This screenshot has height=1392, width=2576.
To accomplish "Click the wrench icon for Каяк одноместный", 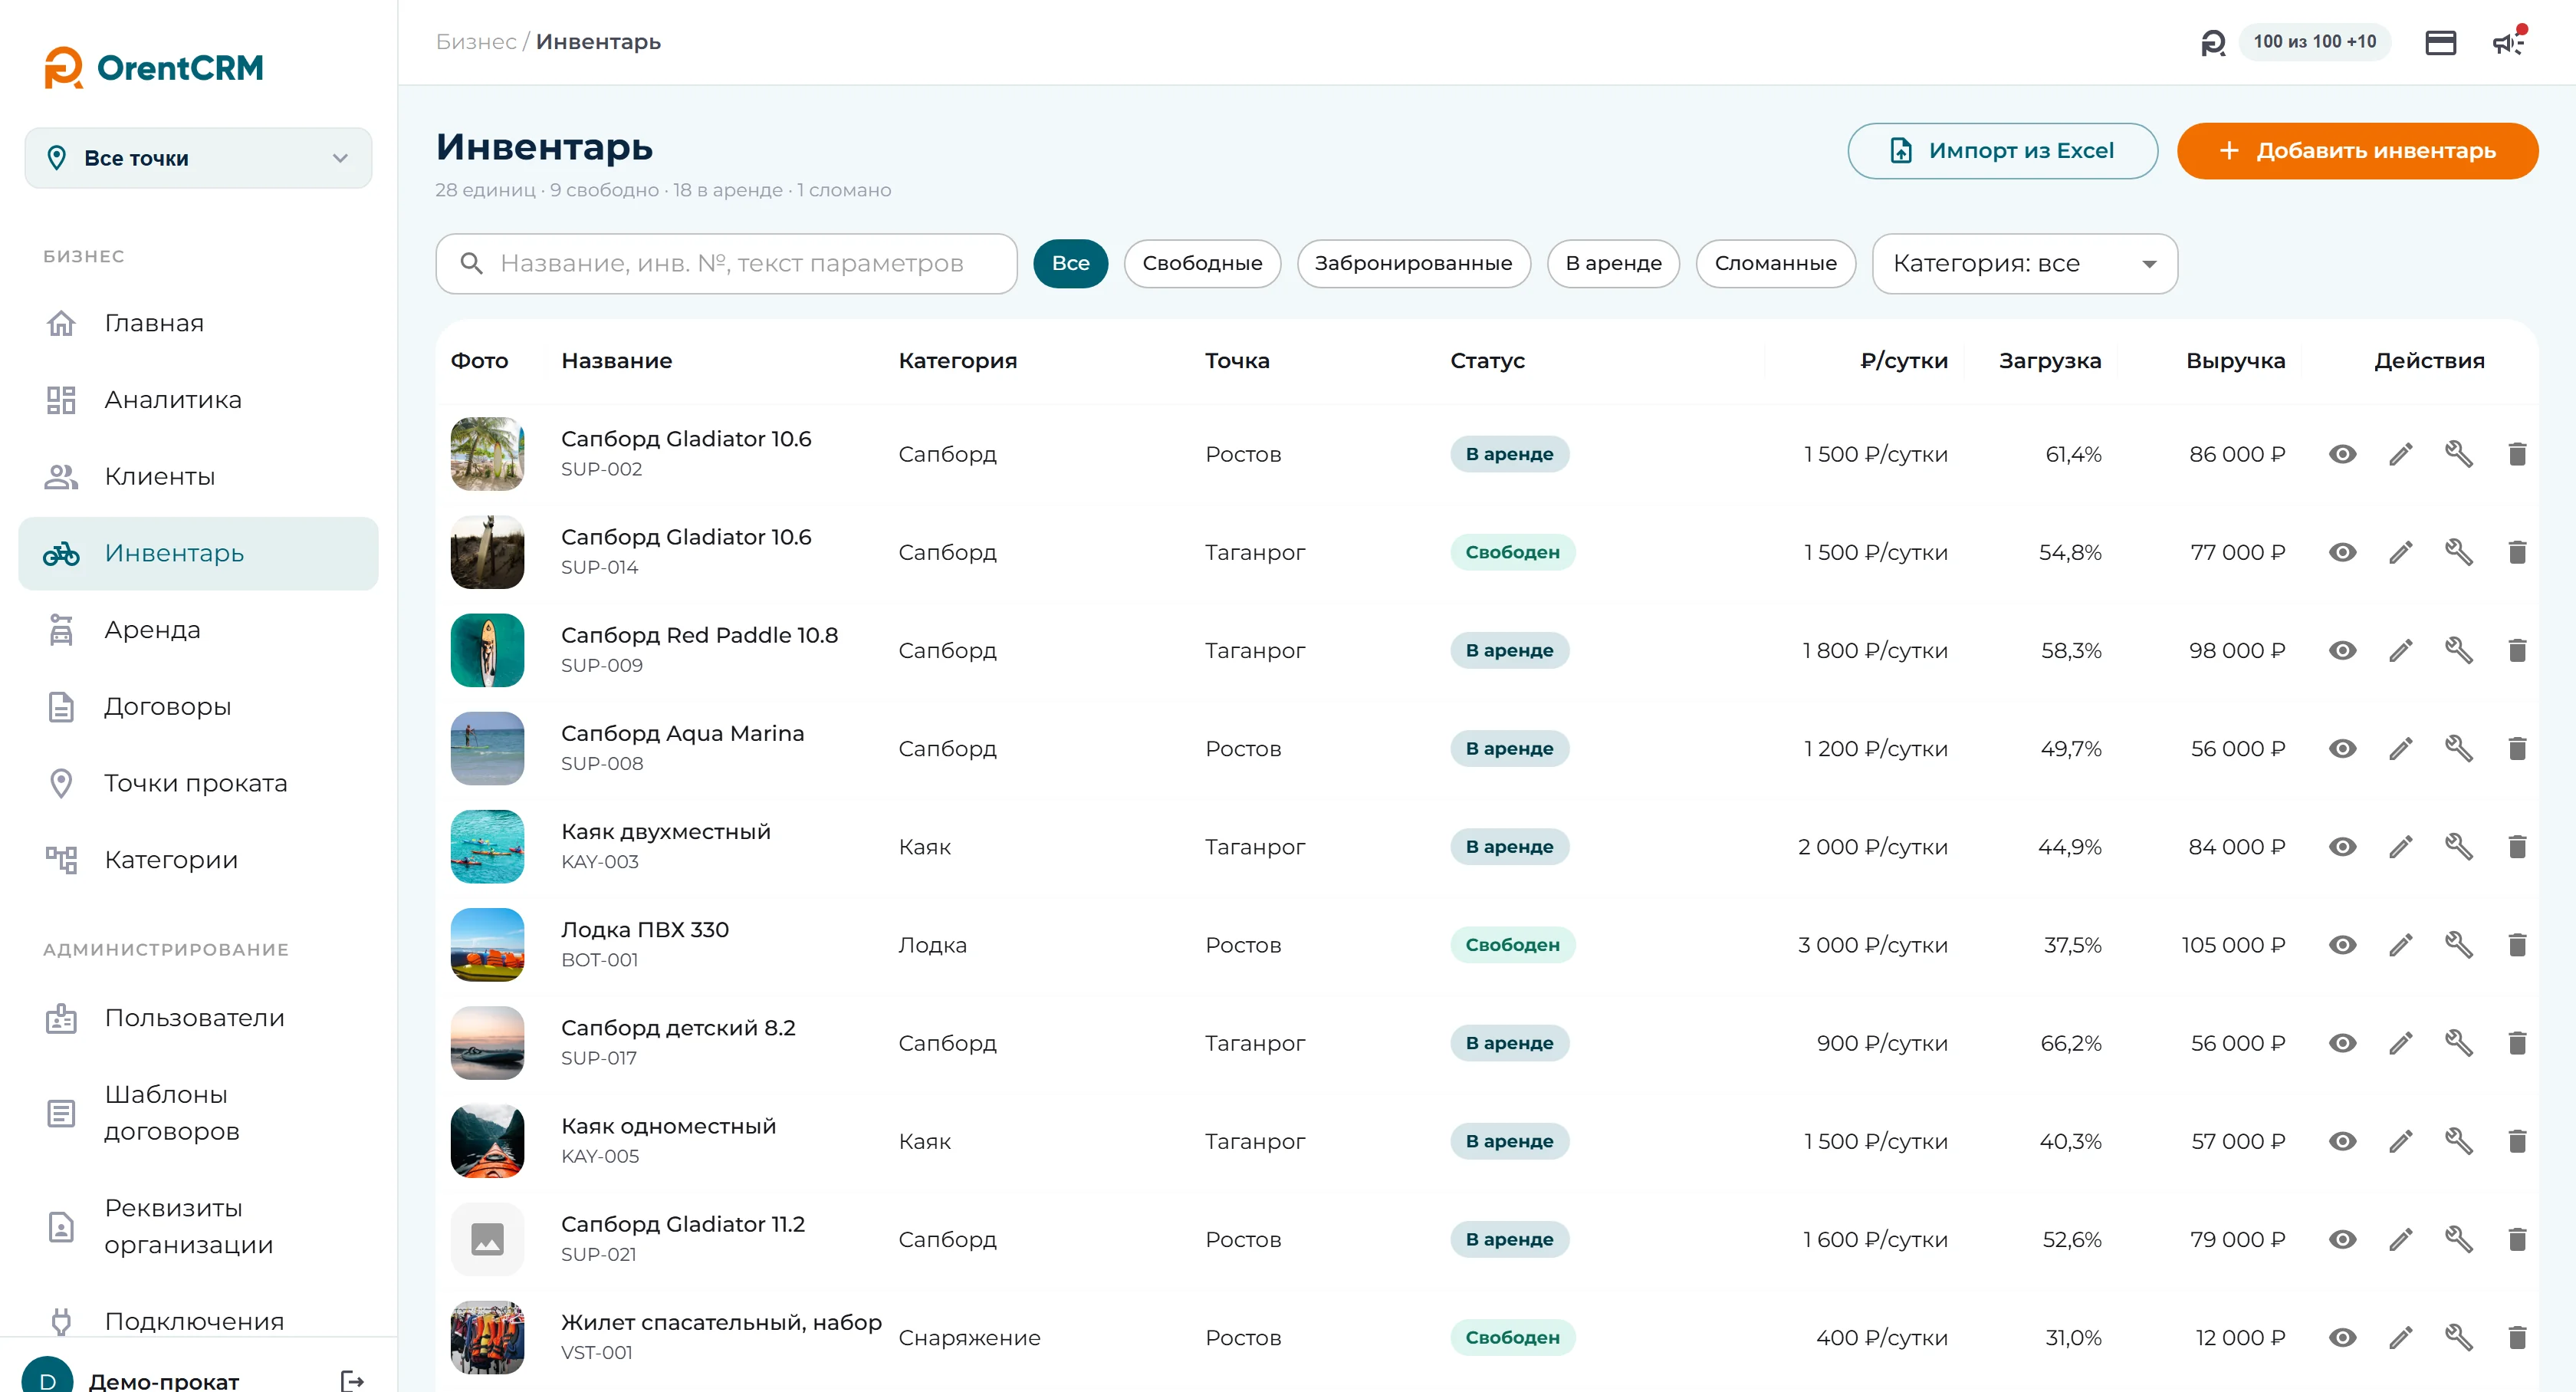I will (x=2458, y=1141).
